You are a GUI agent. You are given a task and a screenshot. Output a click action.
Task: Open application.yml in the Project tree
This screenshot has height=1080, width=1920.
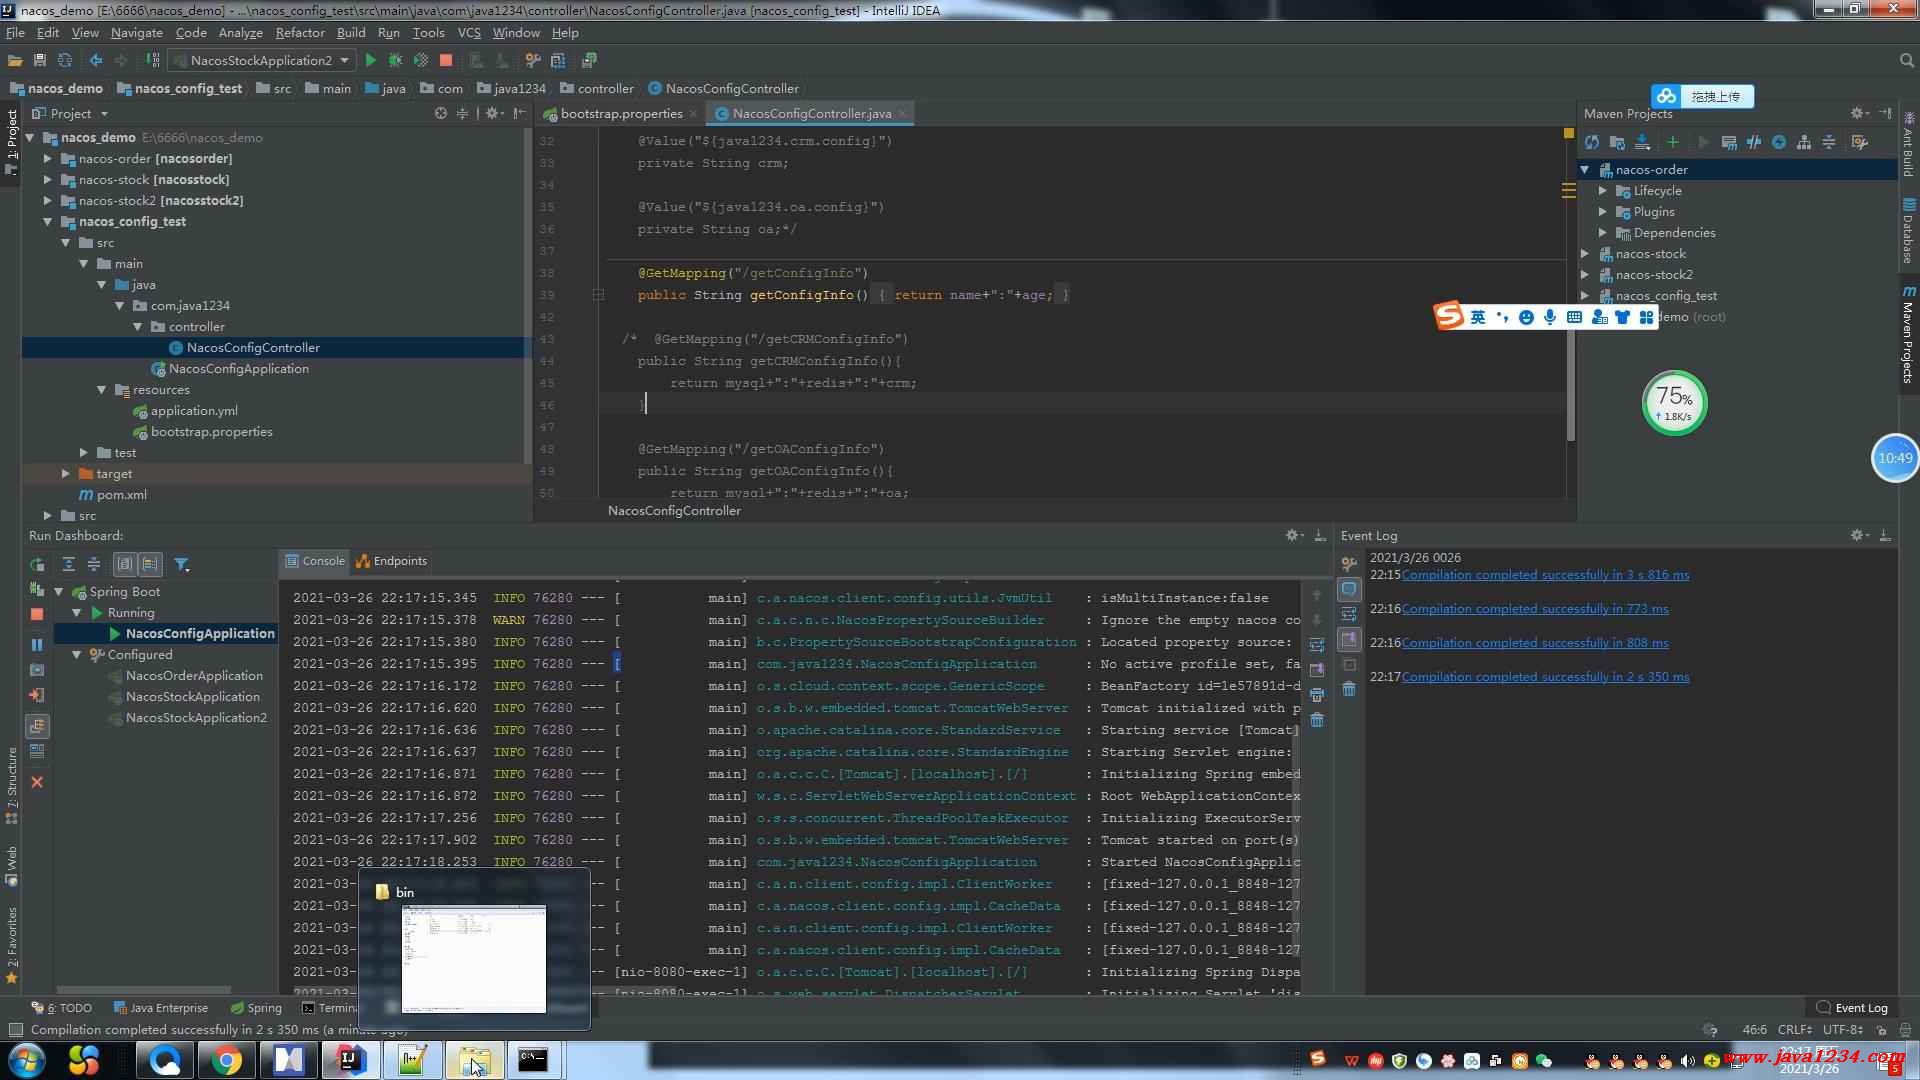pos(185,410)
